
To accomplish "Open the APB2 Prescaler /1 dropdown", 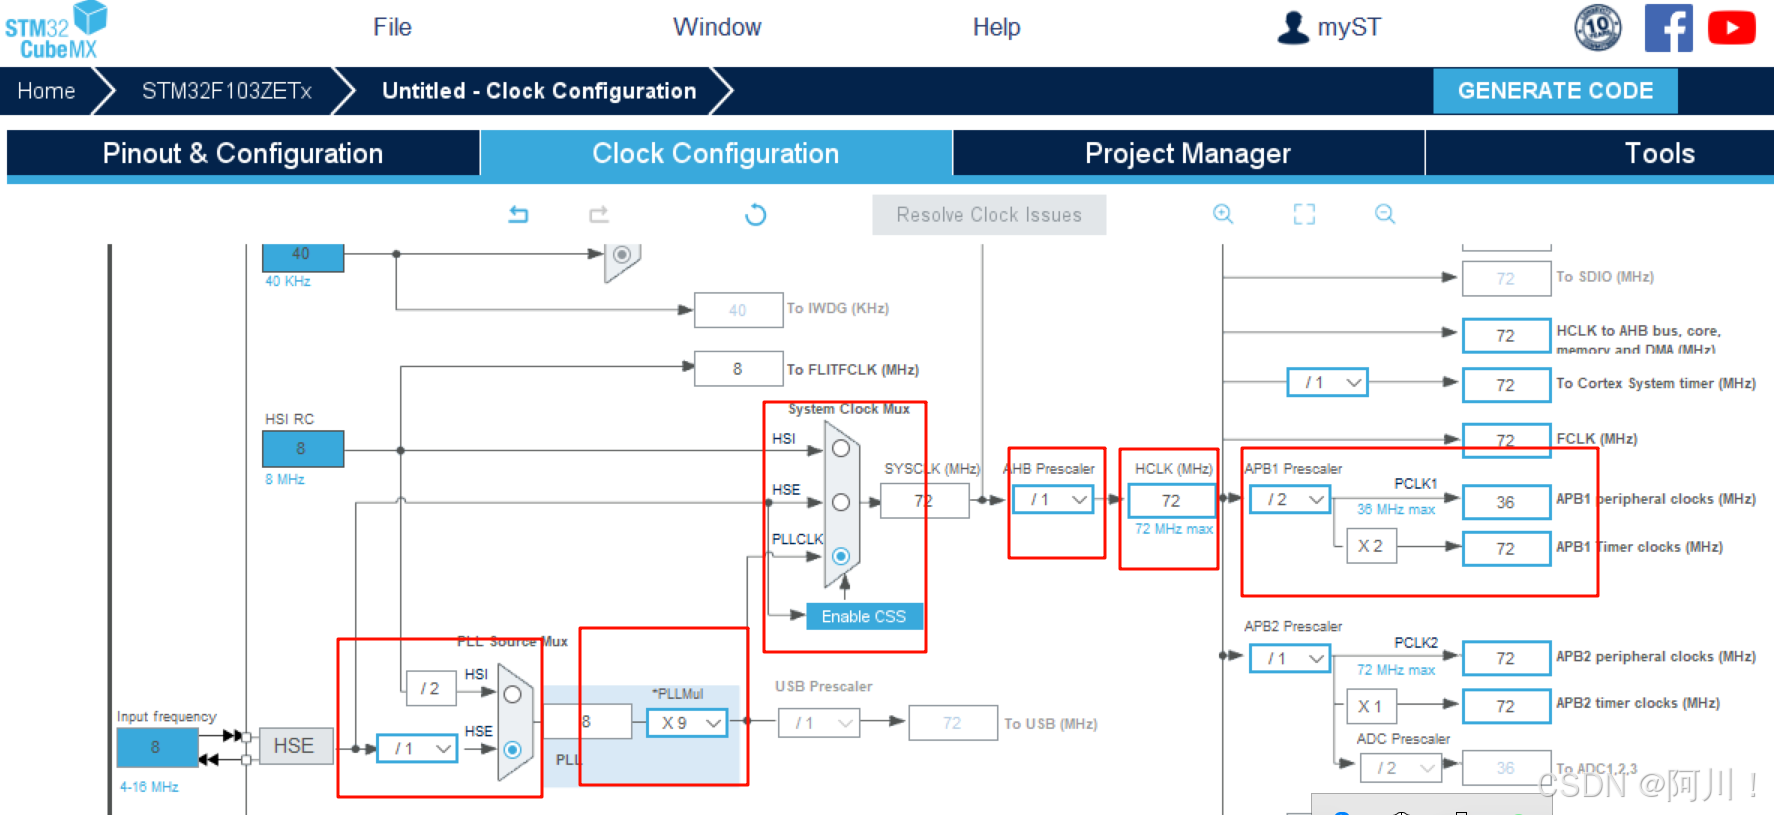I will [1290, 658].
